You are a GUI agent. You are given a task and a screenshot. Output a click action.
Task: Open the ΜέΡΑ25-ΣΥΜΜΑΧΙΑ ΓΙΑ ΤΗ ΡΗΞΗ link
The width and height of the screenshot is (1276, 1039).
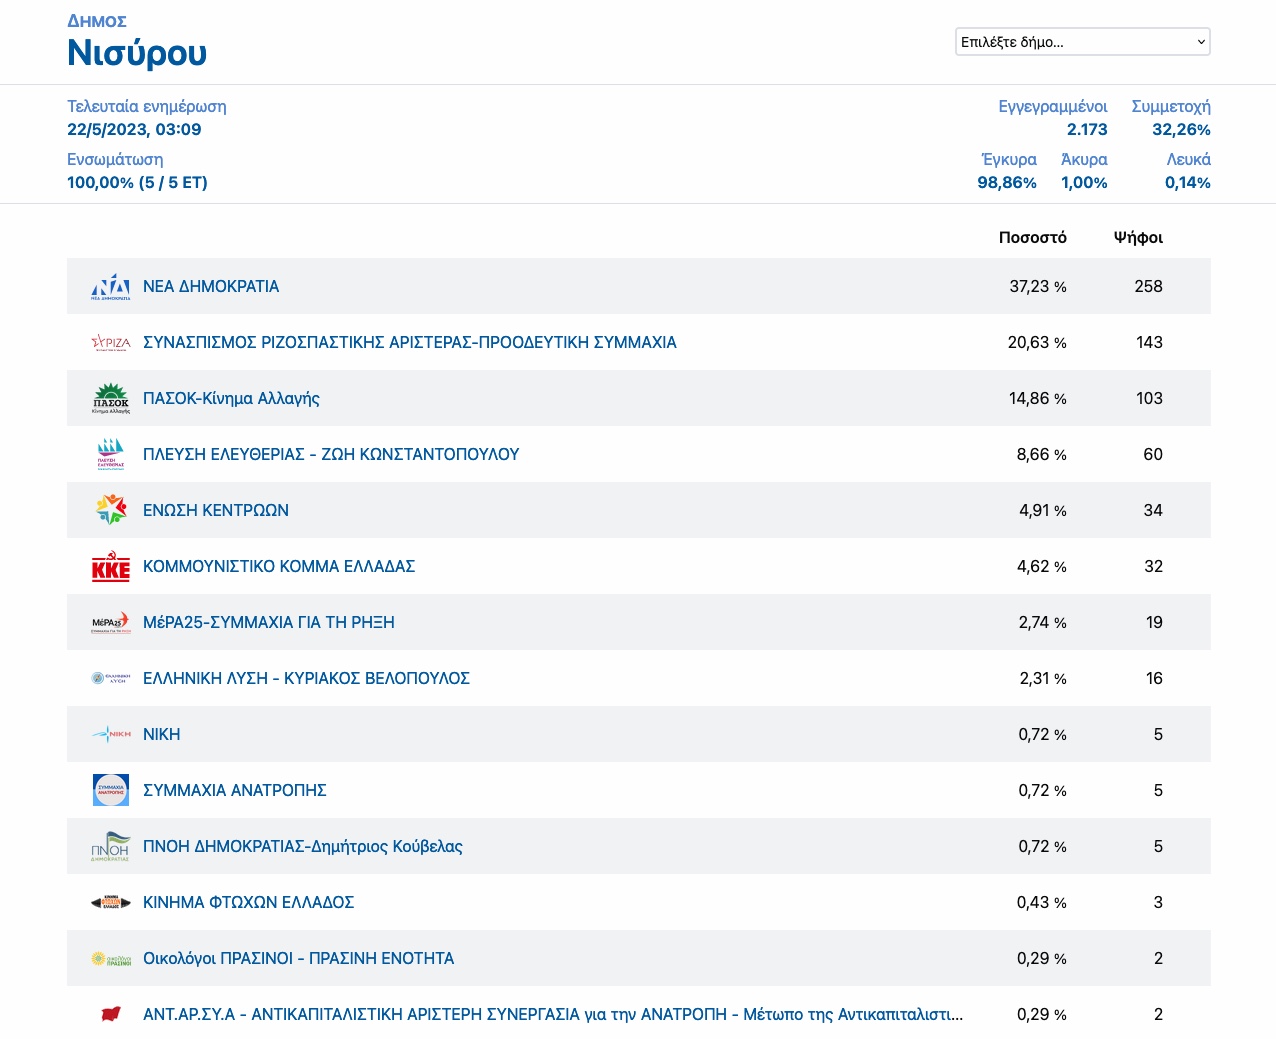point(269,622)
